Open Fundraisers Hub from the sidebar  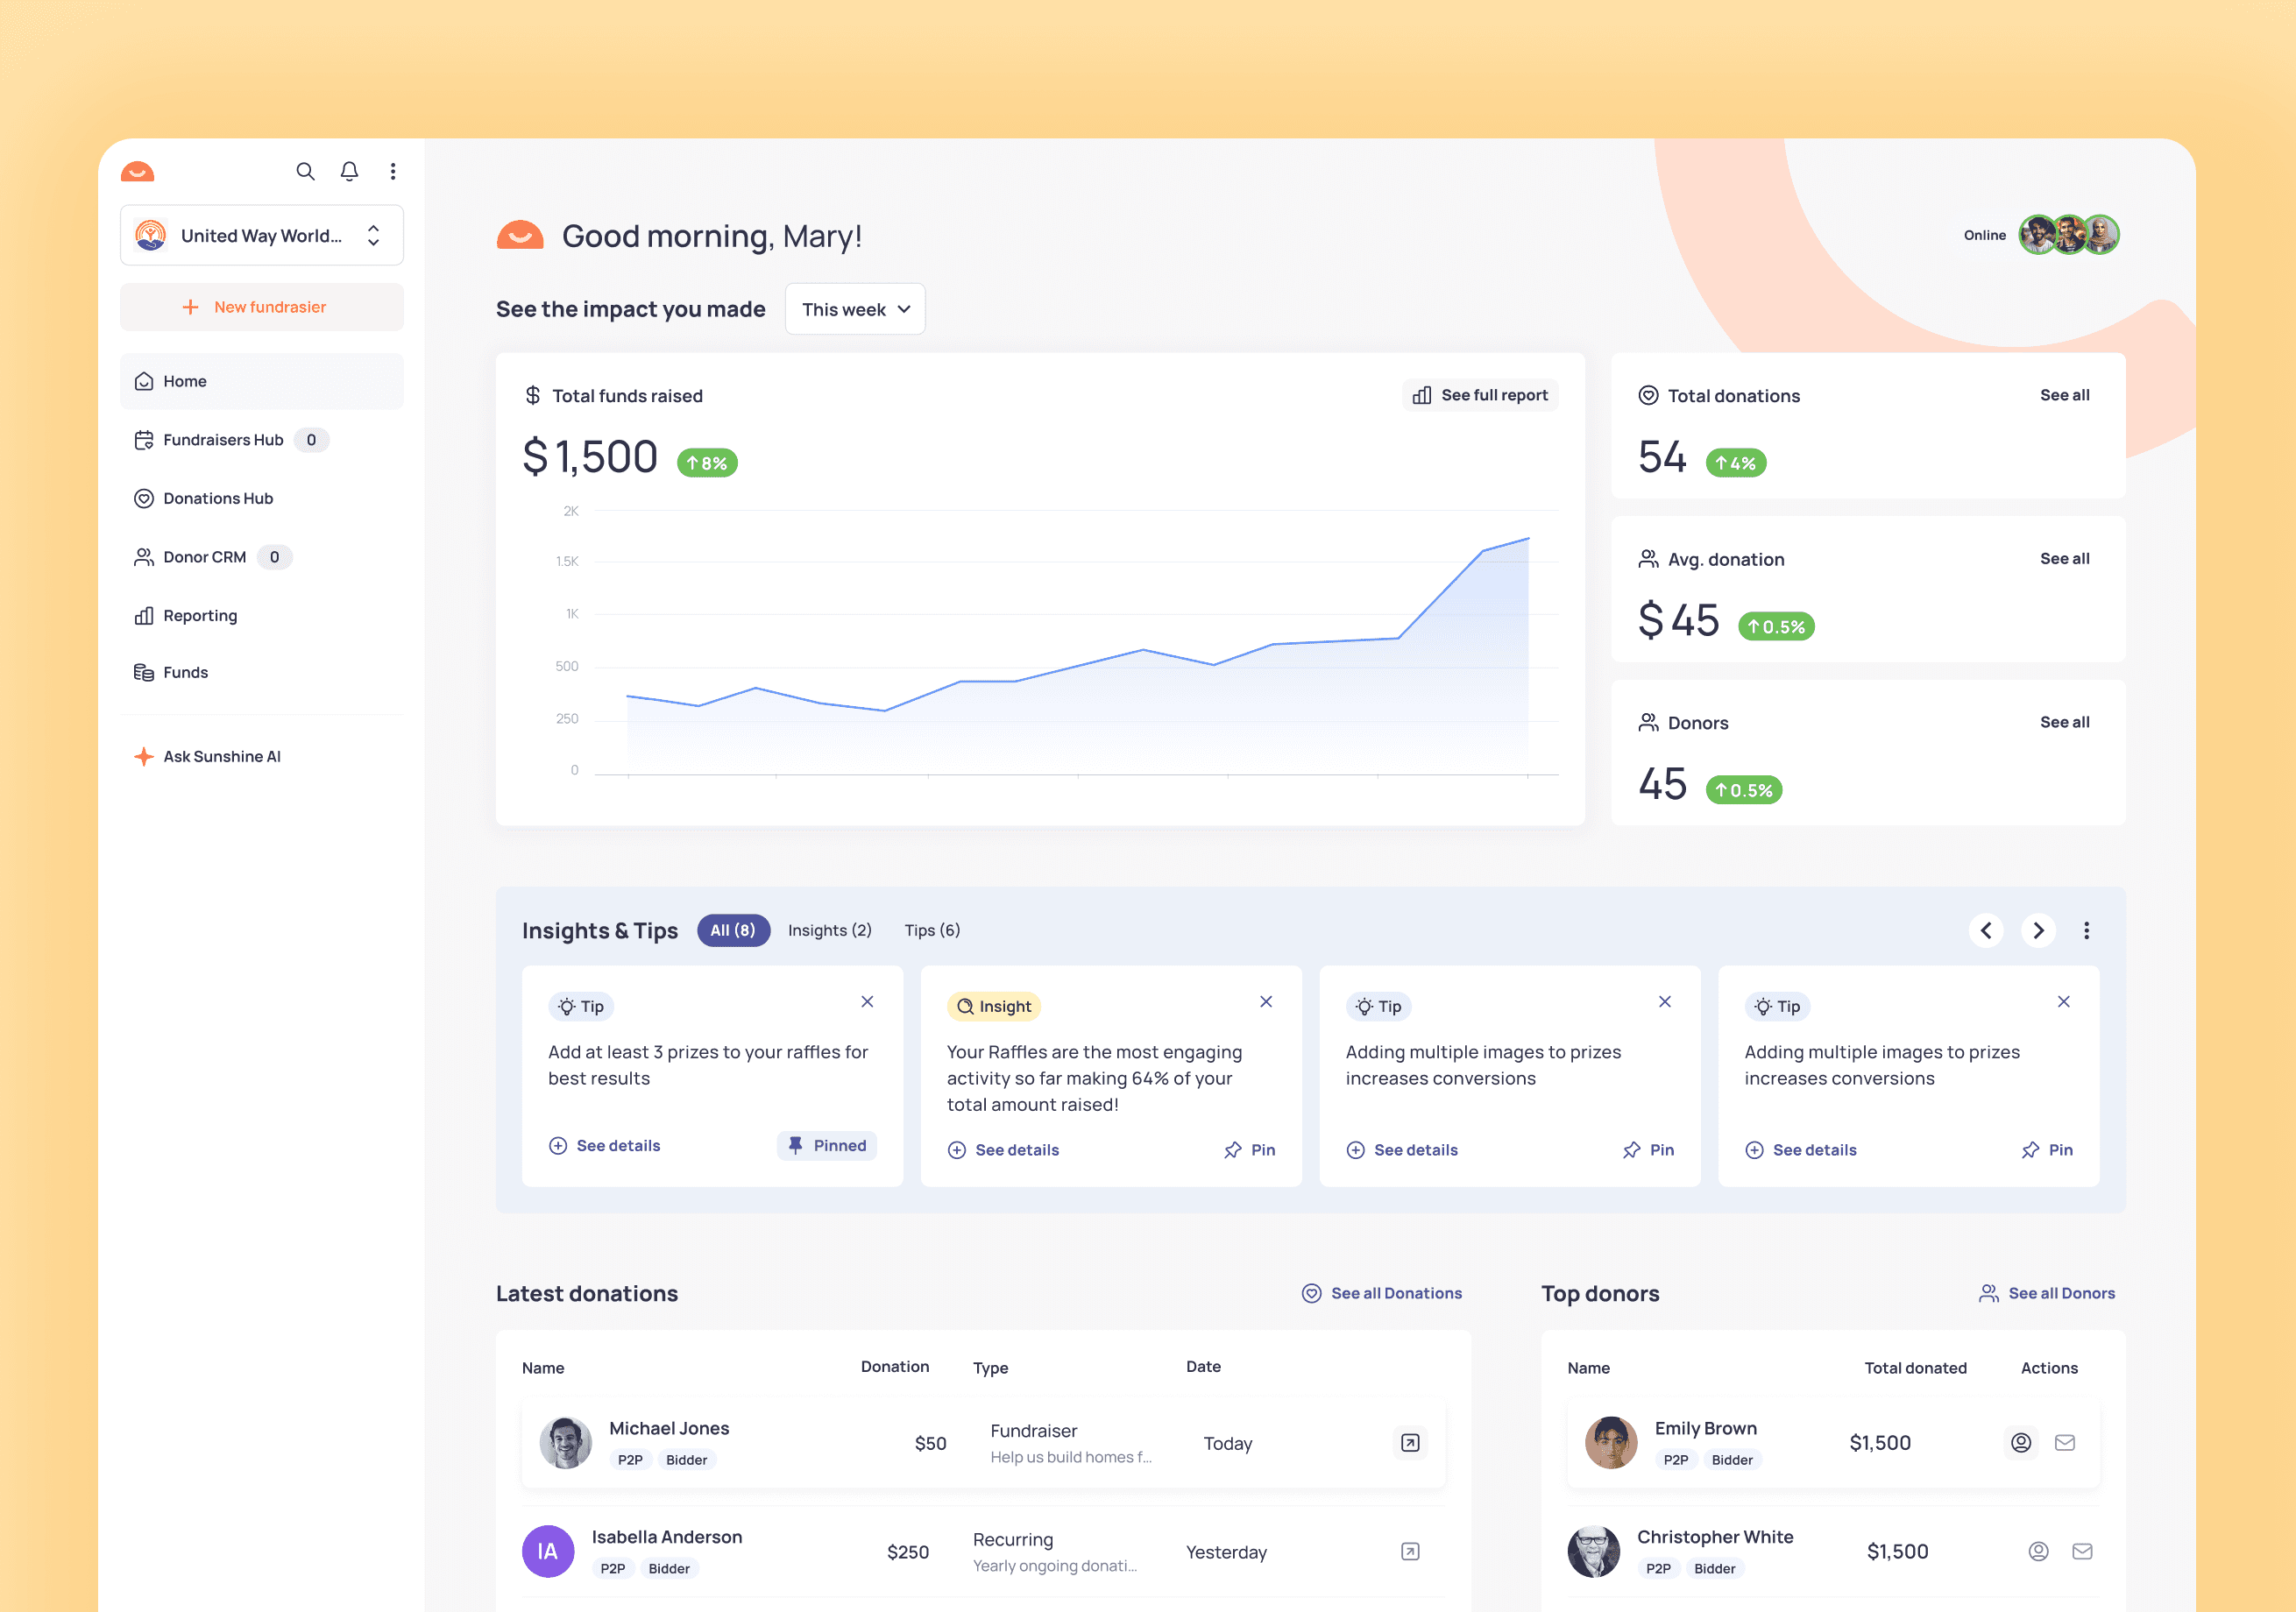(224, 439)
